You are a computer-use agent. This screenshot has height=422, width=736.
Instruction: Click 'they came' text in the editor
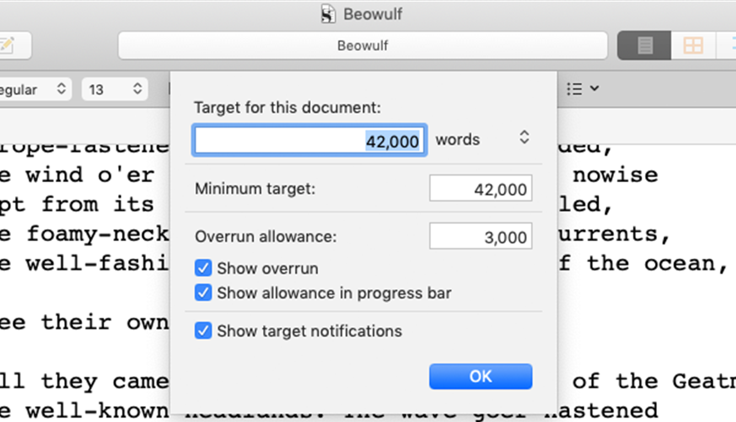point(104,381)
